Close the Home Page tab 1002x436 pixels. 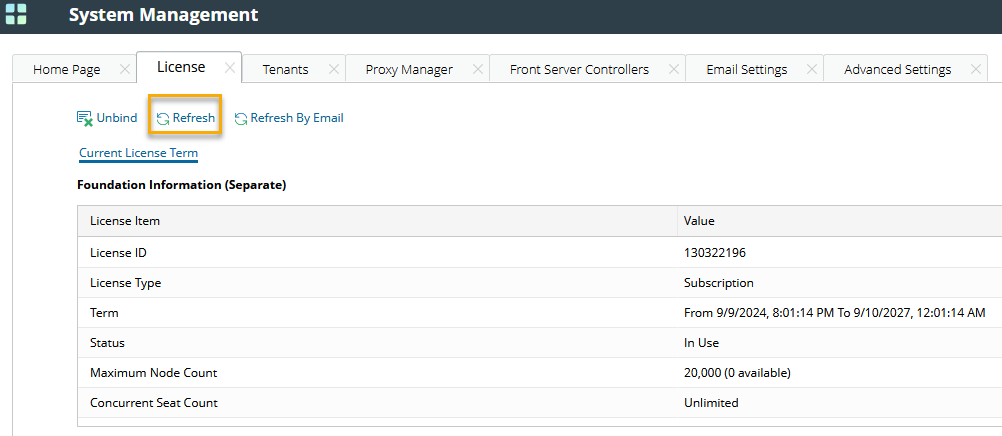point(124,69)
